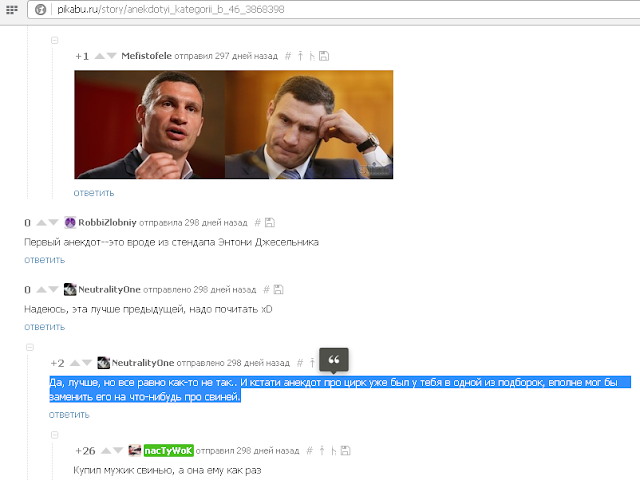The height and width of the screenshot is (480, 640).
Task: Click hash permalink icon on RobbiZlobniy's comment
Action: [x=257, y=222]
